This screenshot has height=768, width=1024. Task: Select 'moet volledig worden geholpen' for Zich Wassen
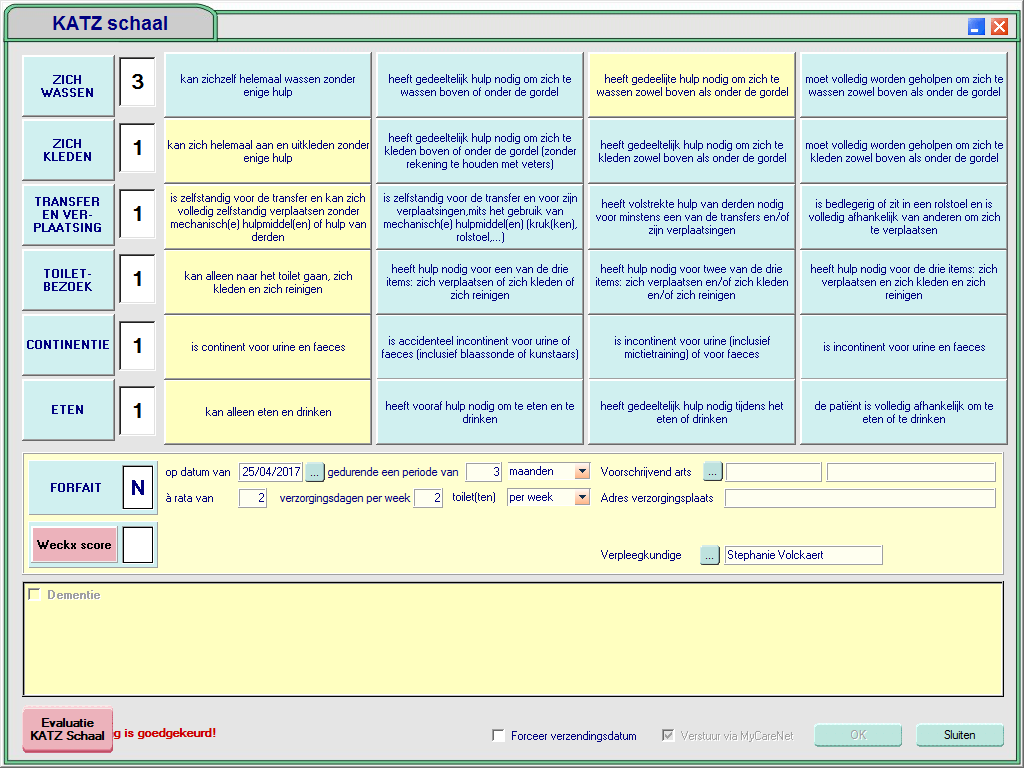903,86
